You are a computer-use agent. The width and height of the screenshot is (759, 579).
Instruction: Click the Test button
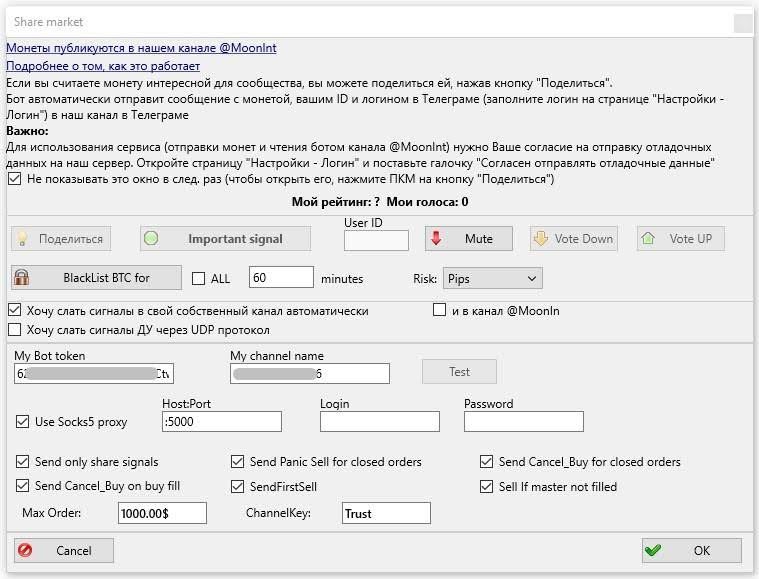pos(459,372)
